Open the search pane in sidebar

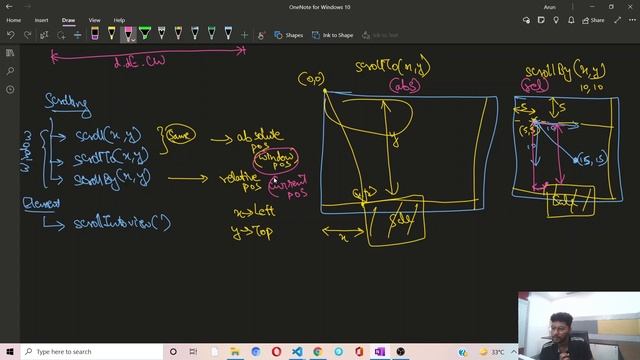(x=10, y=71)
